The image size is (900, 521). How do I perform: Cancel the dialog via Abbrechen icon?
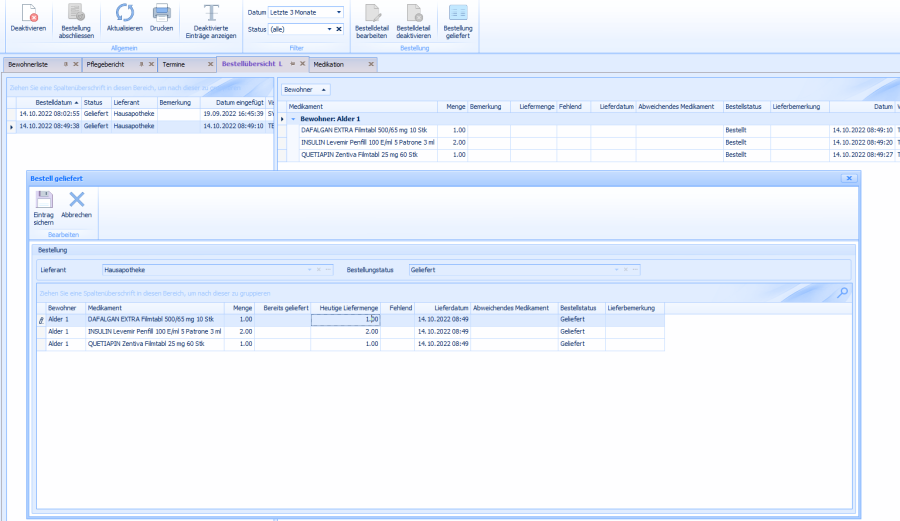(76, 200)
